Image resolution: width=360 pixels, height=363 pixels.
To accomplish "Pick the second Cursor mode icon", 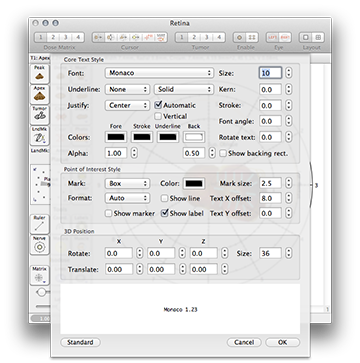I will pyautogui.click(x=111, y=37).
